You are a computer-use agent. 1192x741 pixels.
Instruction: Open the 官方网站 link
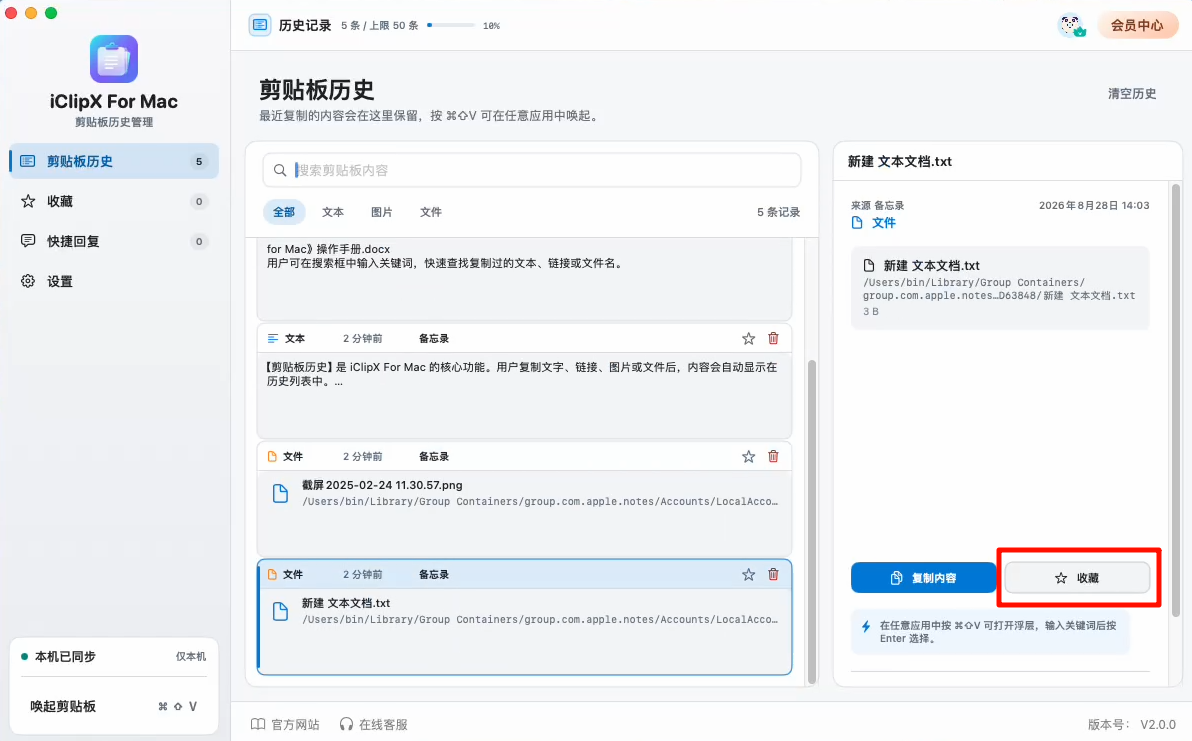(286, 724)
